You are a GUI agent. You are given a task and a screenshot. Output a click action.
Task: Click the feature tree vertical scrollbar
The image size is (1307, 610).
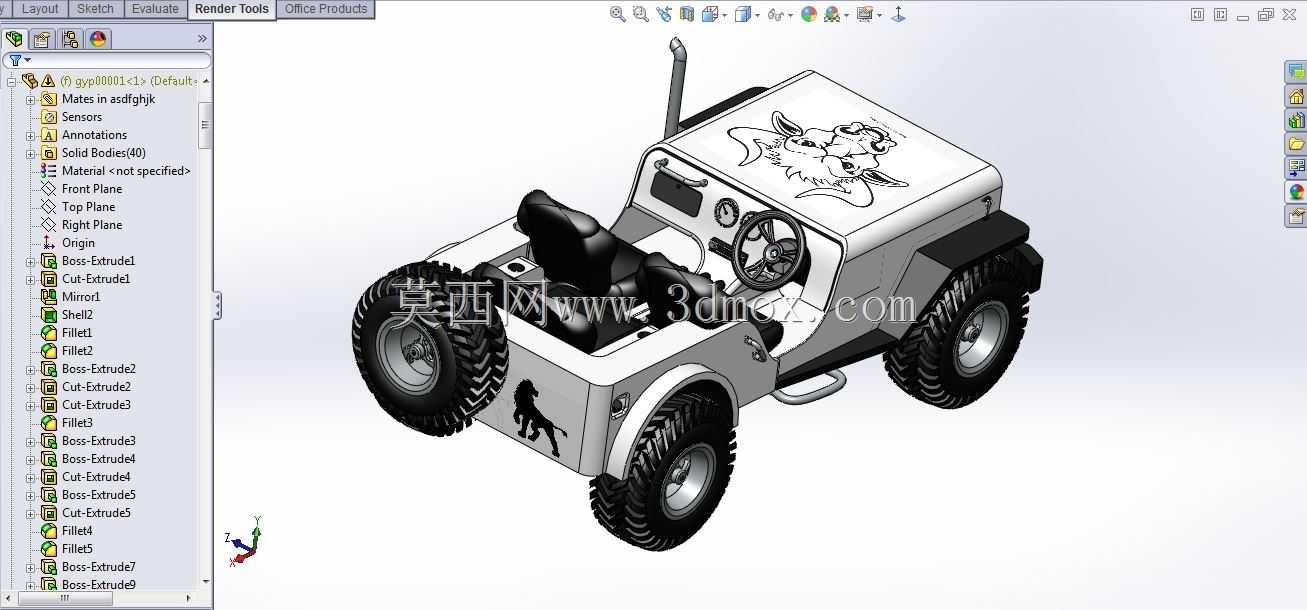[205, 125]
